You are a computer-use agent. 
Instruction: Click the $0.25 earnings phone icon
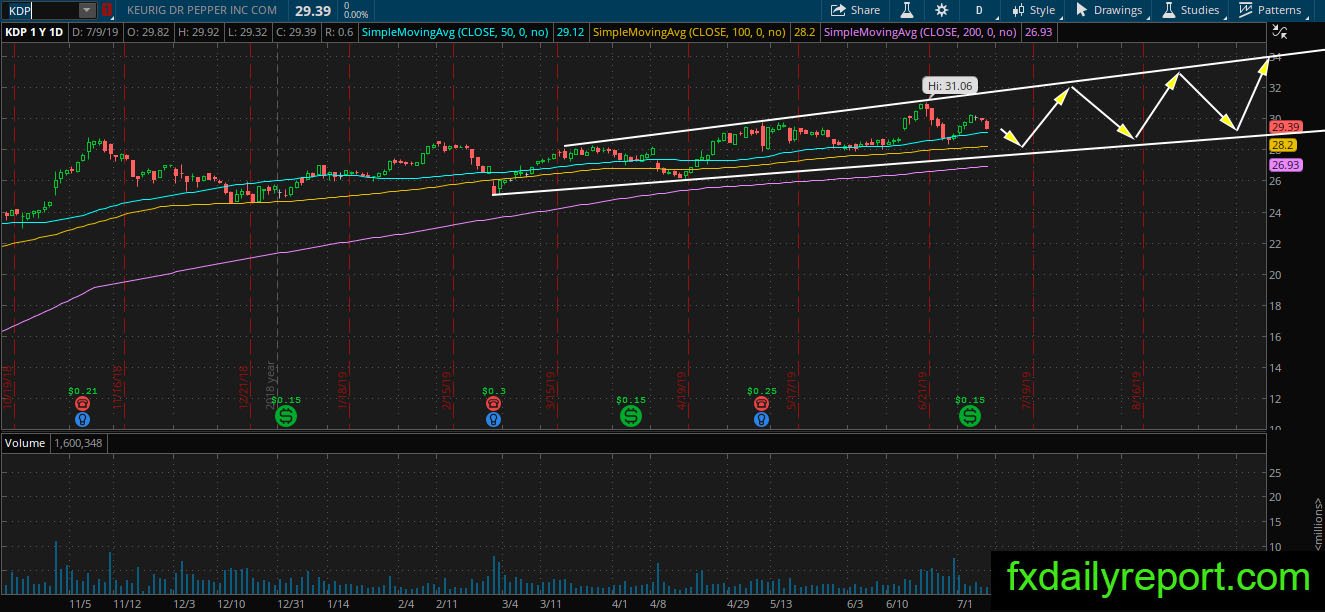pyautogui.click(x=762, y=403)
